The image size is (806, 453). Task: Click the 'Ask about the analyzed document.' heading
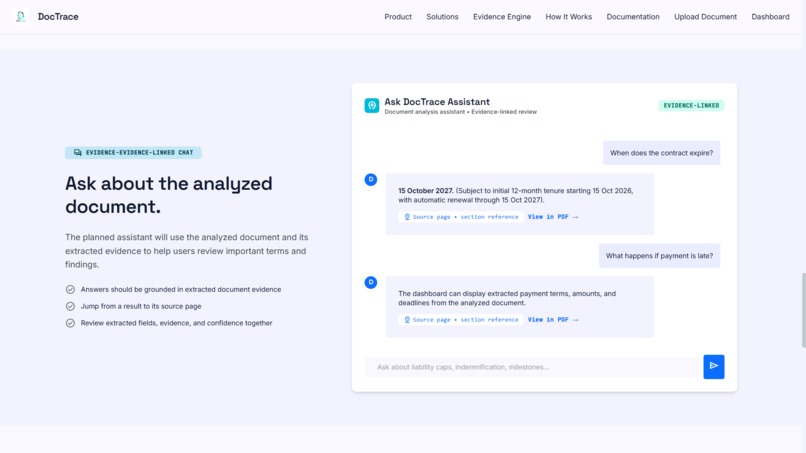[169, 195]
